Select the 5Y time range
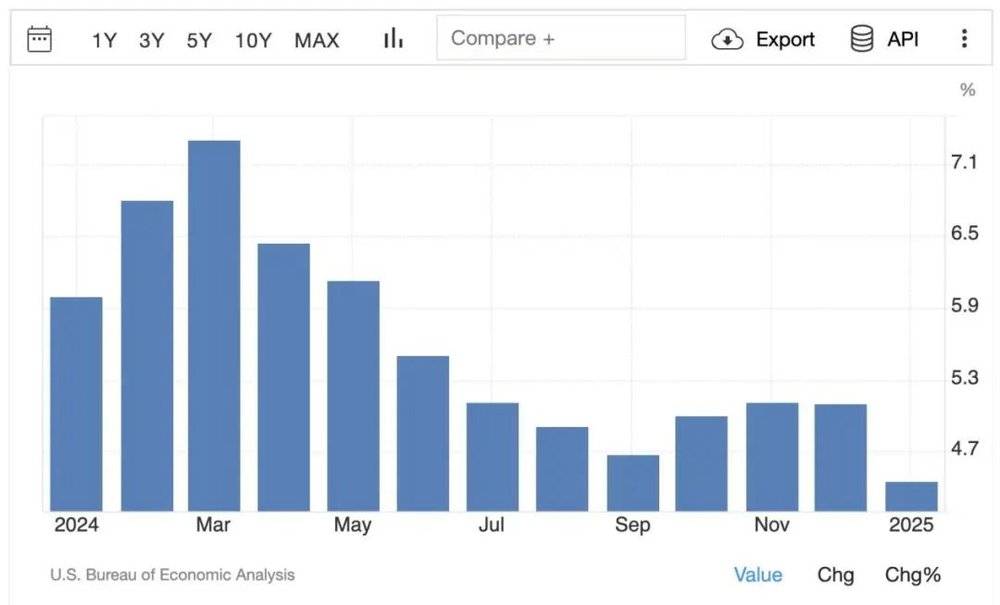Image resolution: width=1000 pixels, height=605 pixels. pos(199,40)
